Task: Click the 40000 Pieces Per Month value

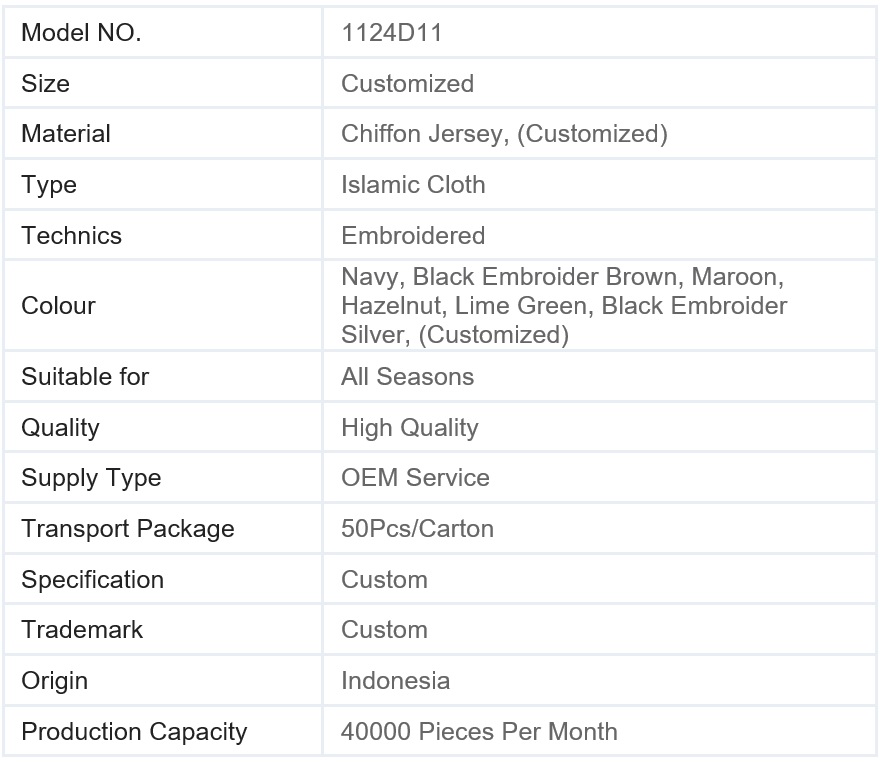Action: click(x=479, y=732)
